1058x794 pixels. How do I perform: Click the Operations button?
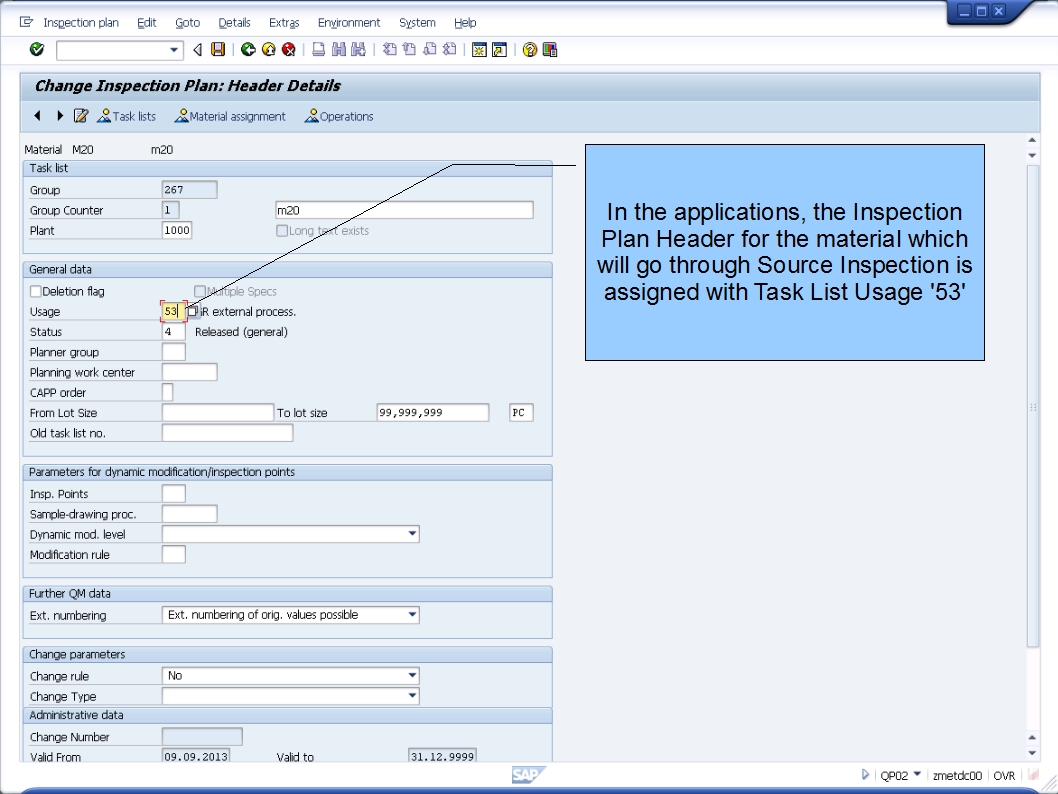(x=339, y=116)
